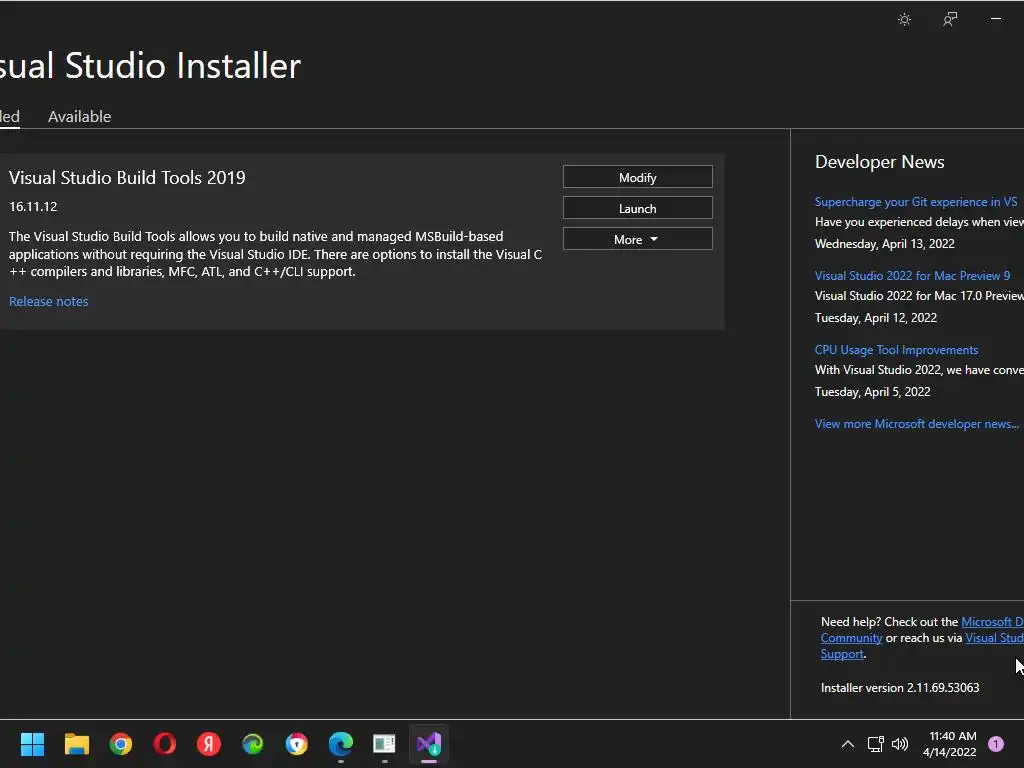
Task: Open the volume tray icon
Action: [x=900, y=744]
